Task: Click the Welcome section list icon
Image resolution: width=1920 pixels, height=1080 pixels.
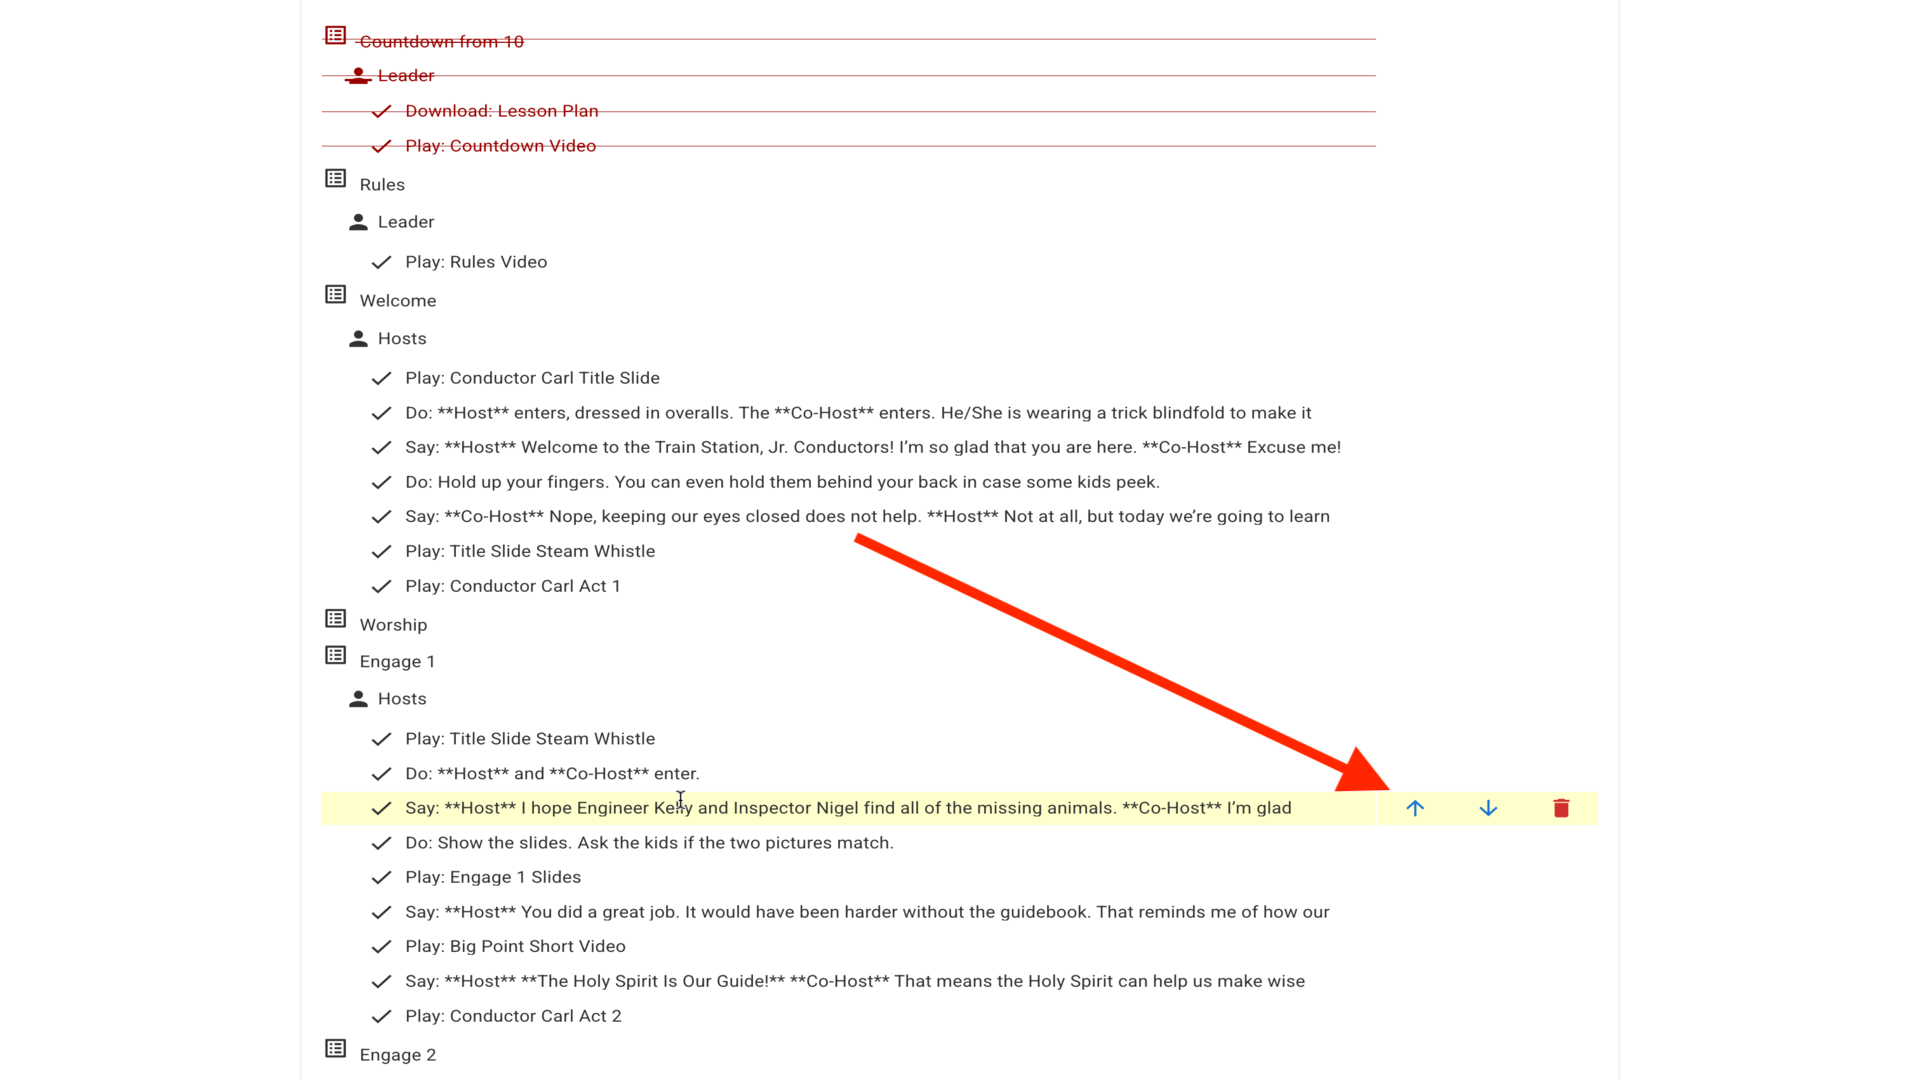Action: click(336, 295)
